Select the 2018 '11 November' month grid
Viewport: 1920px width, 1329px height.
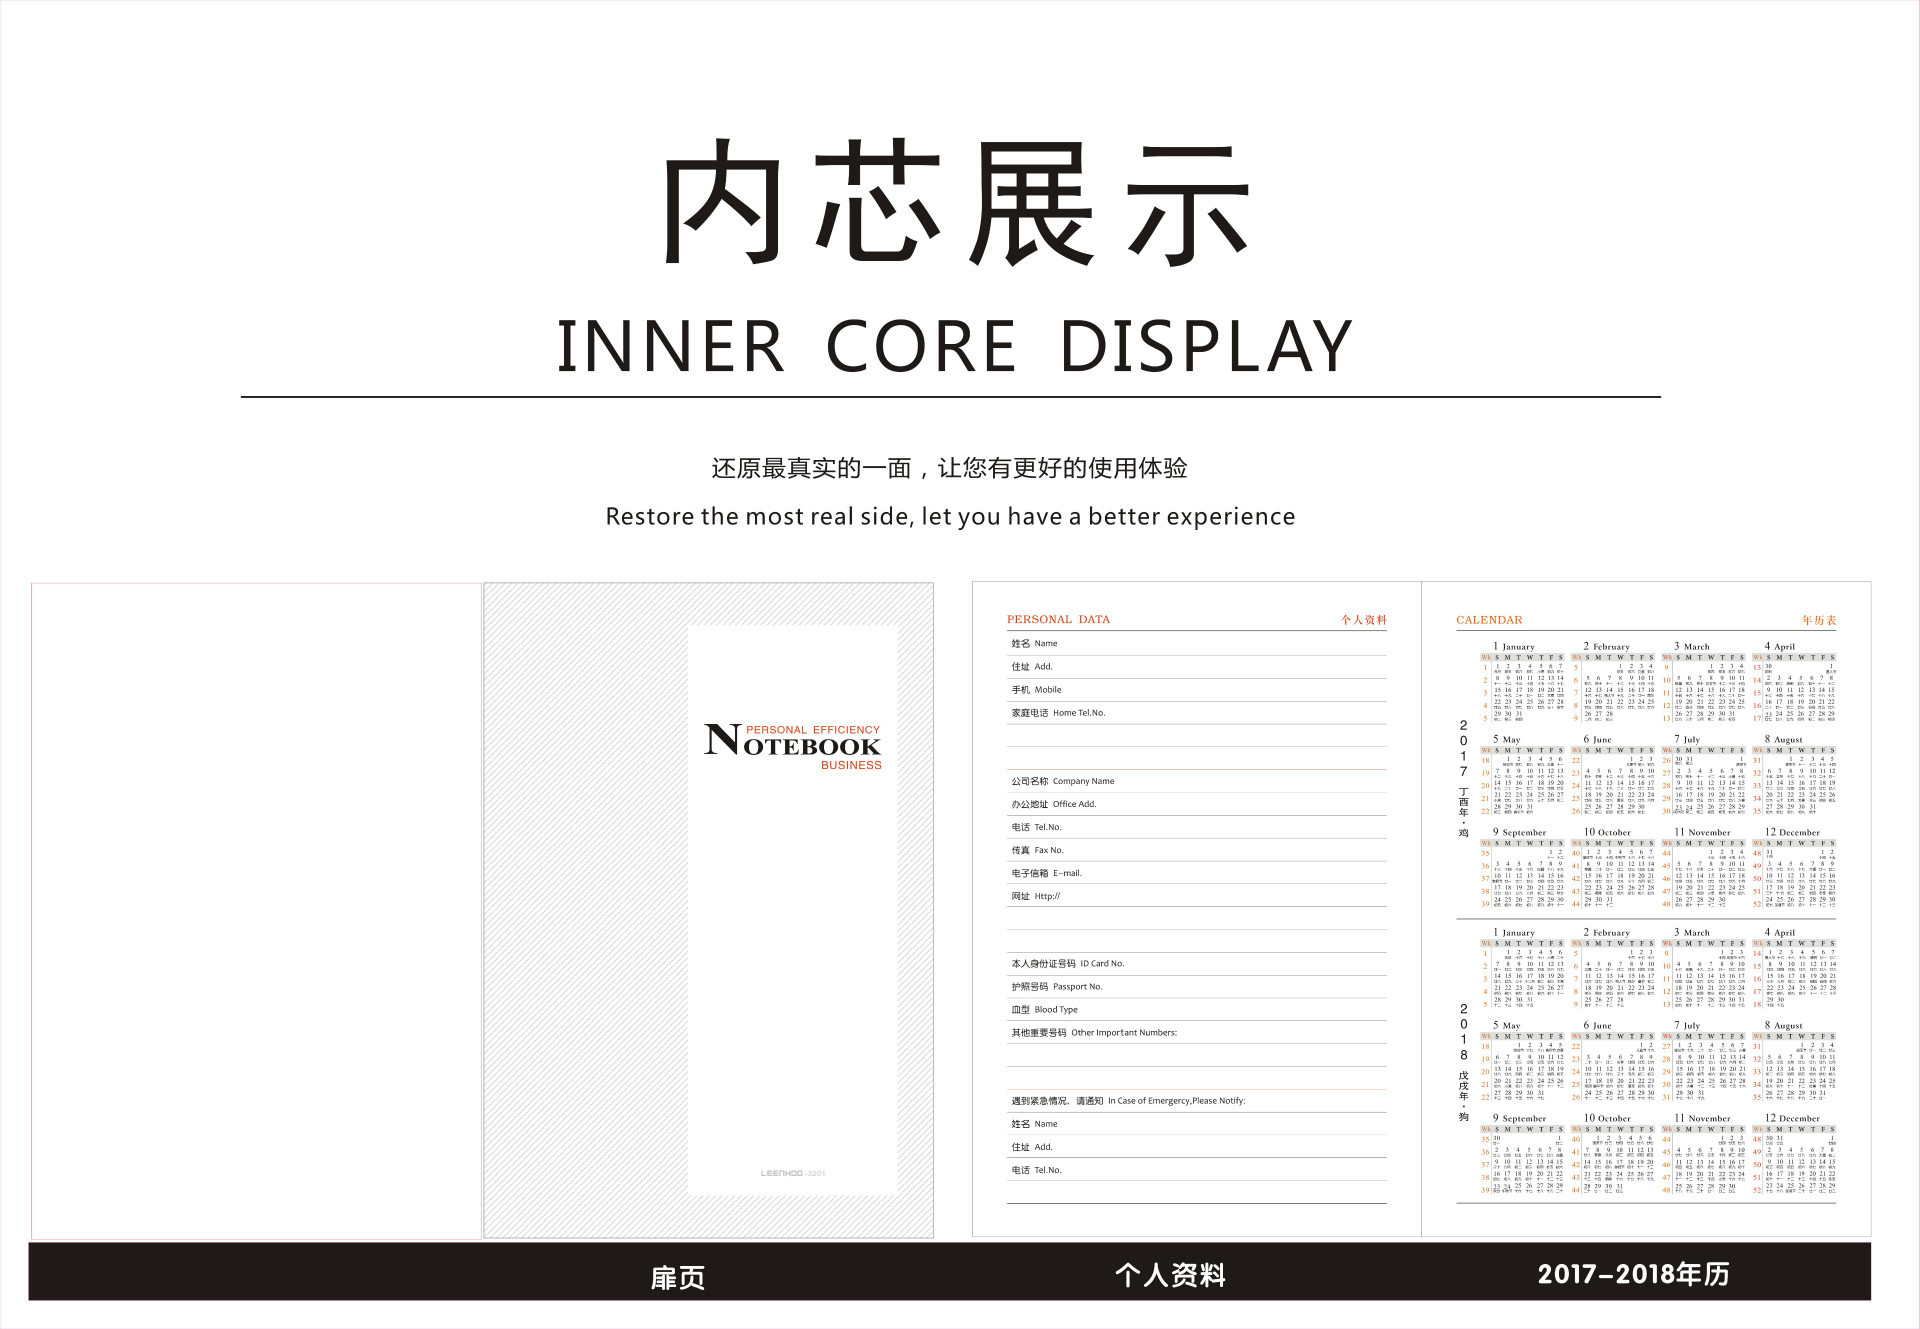point(1704,1154)
